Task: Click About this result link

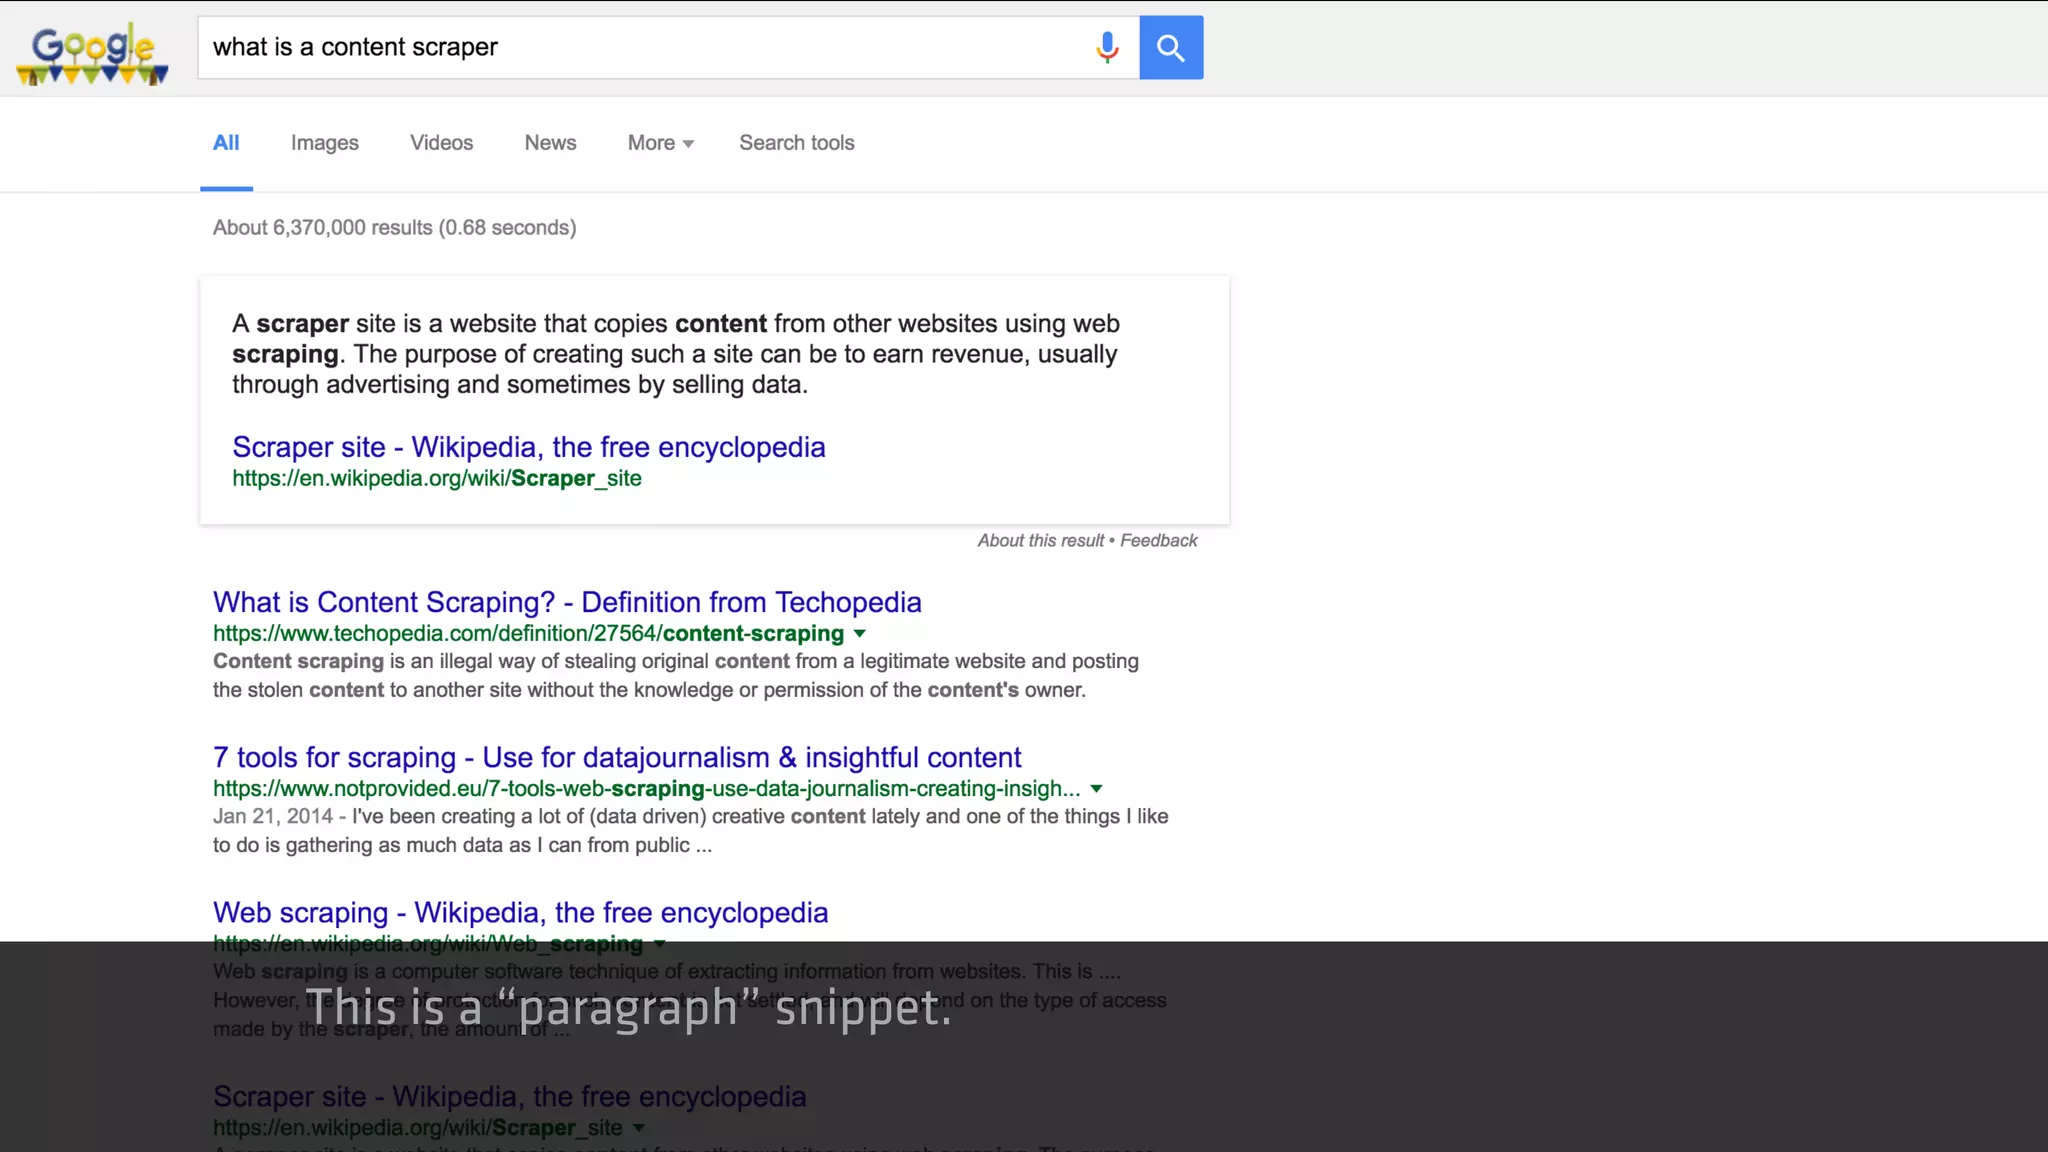Action: [x=1040, y=540]
